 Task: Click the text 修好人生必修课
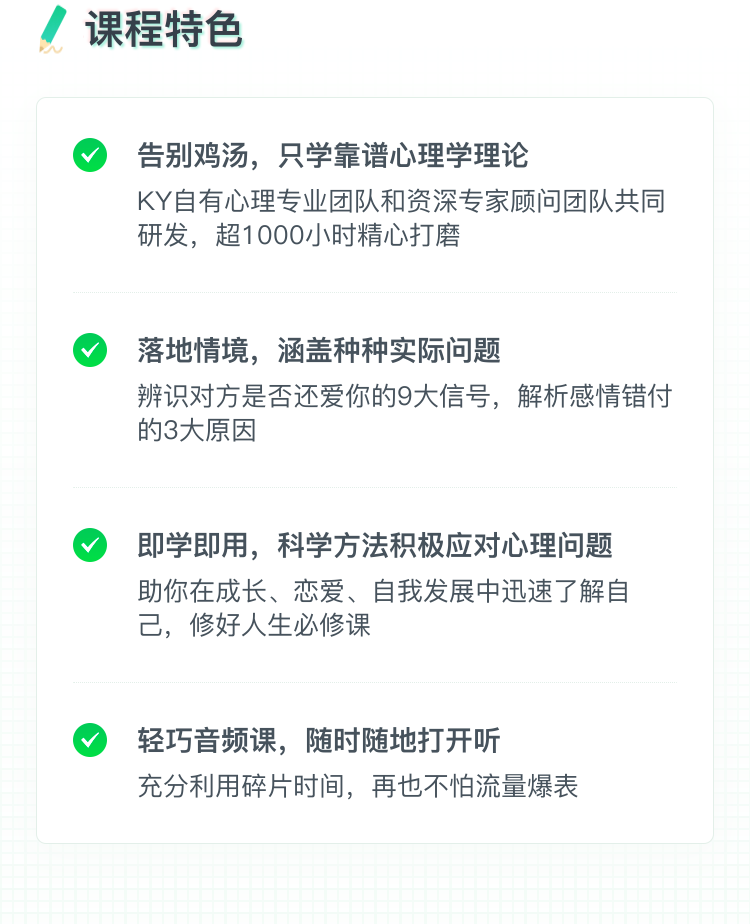(280, 625)
